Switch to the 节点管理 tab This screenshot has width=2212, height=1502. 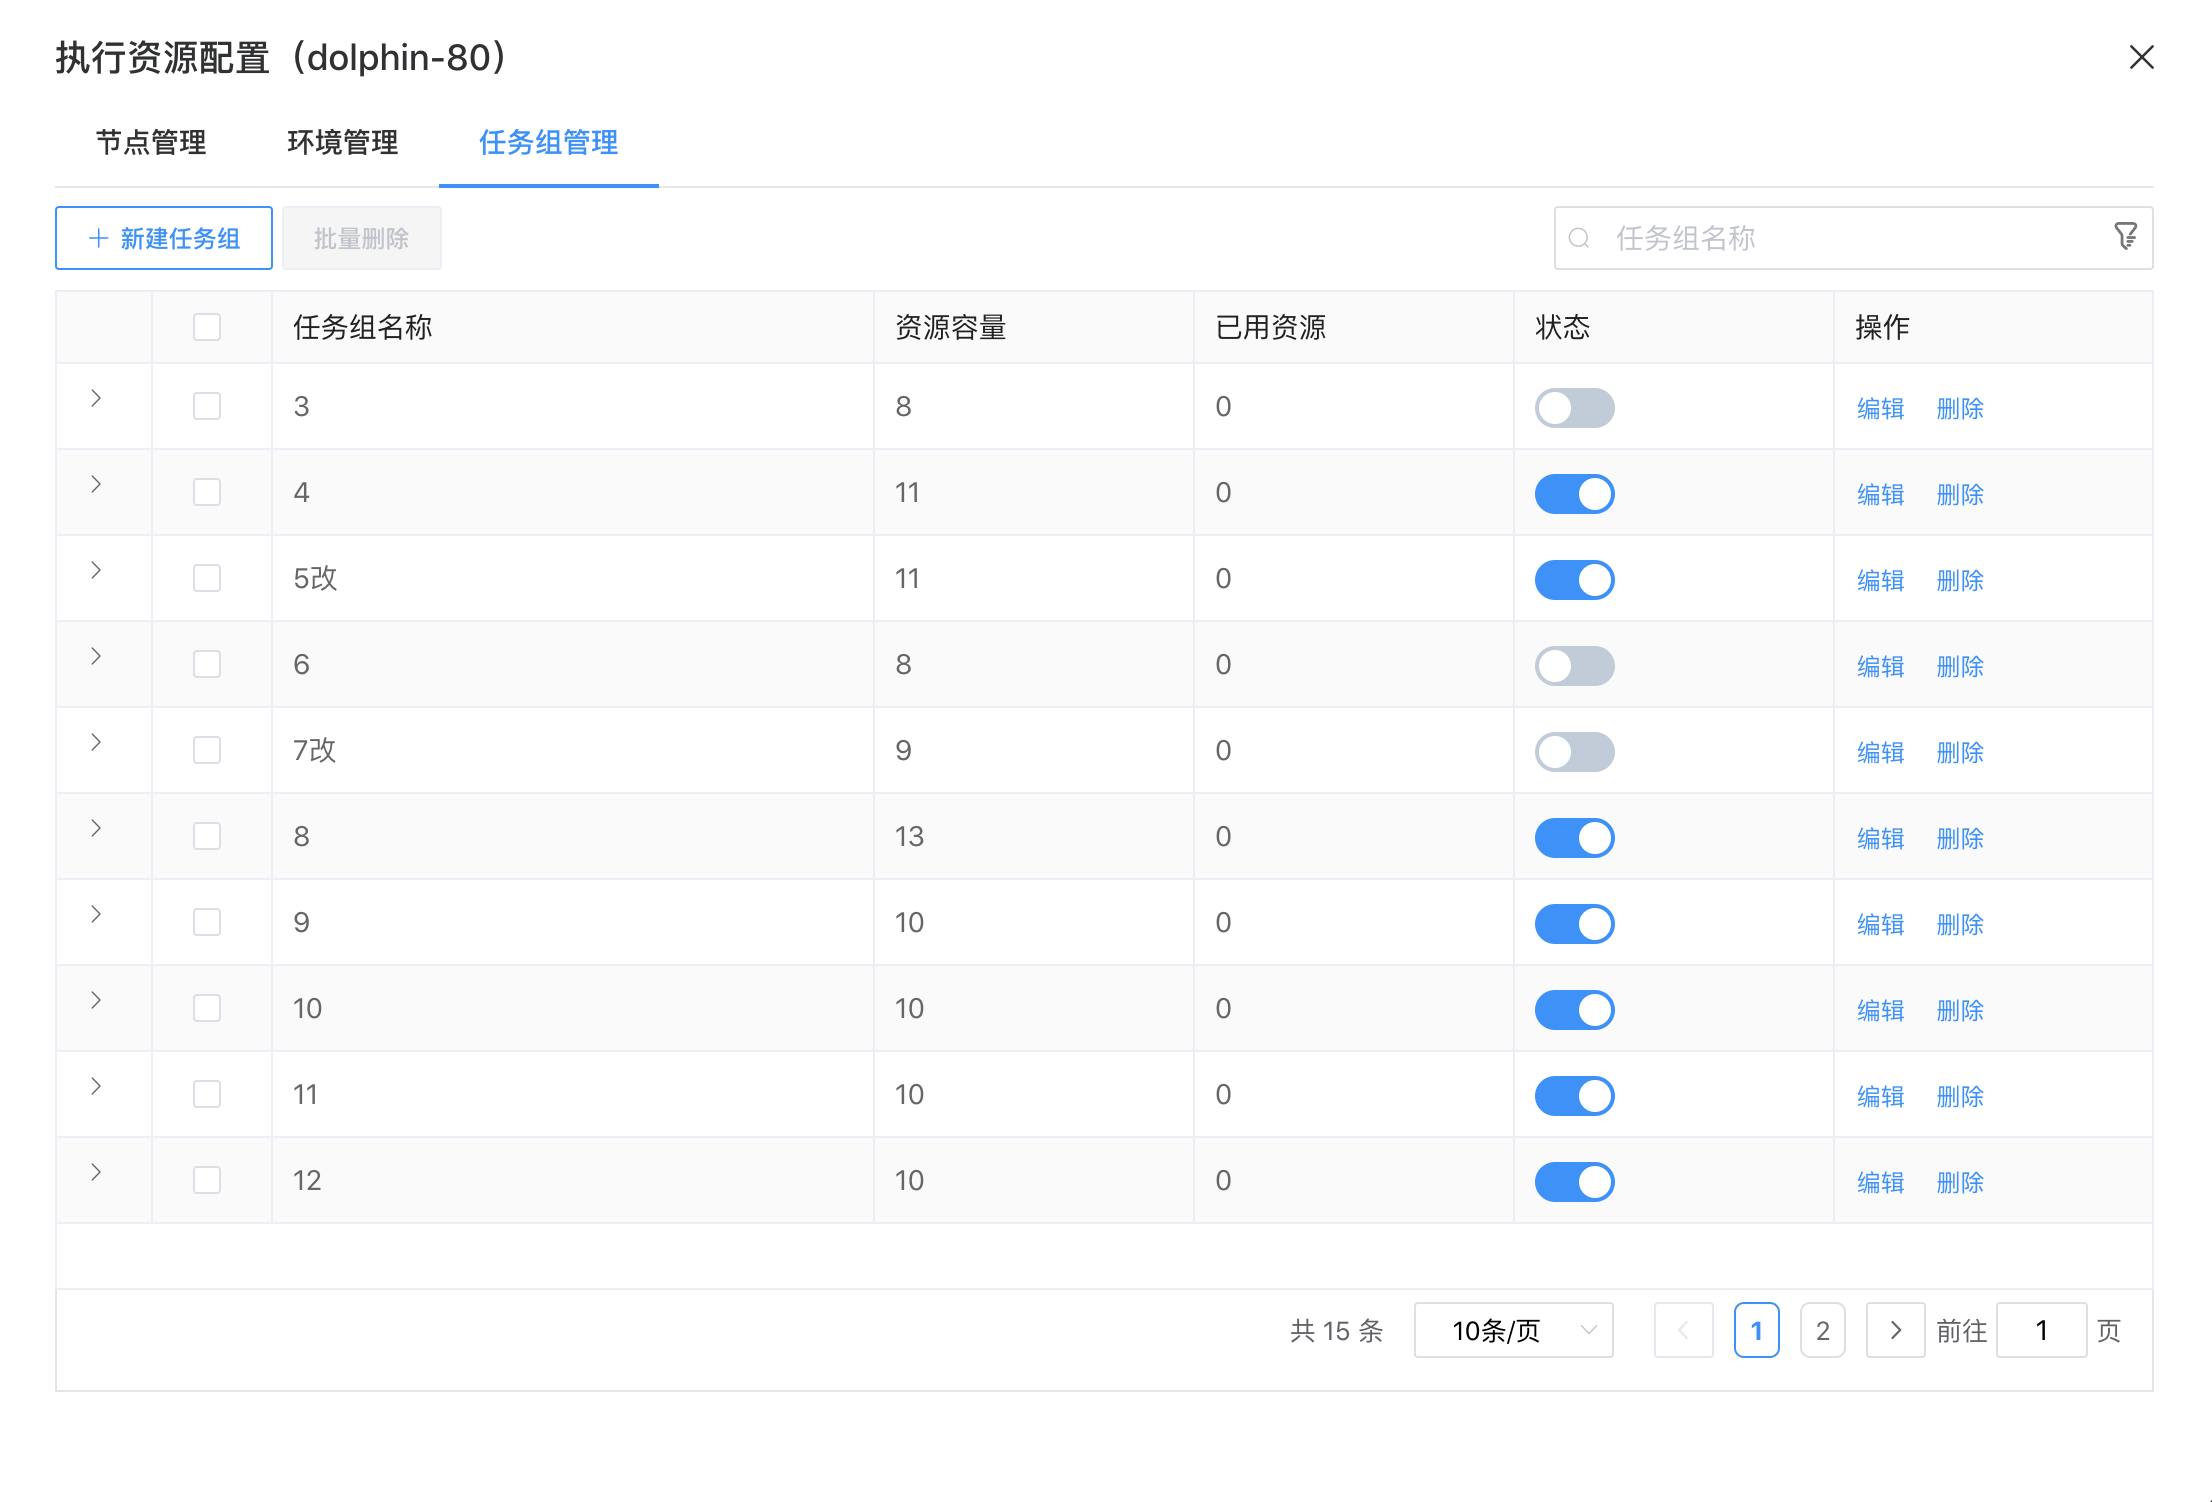point(151,143)
